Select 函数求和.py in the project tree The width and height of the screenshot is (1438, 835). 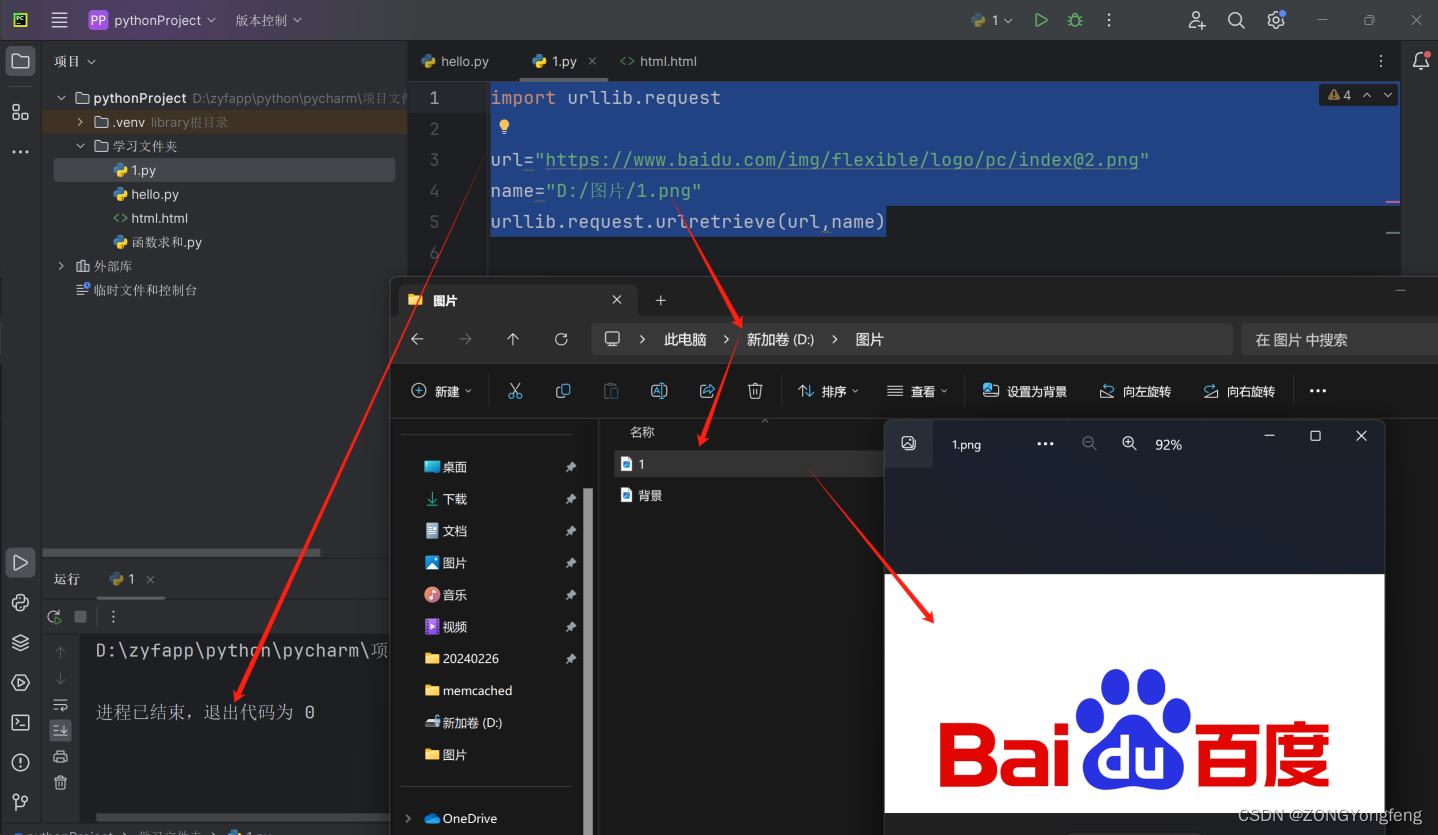coord(158,242)
